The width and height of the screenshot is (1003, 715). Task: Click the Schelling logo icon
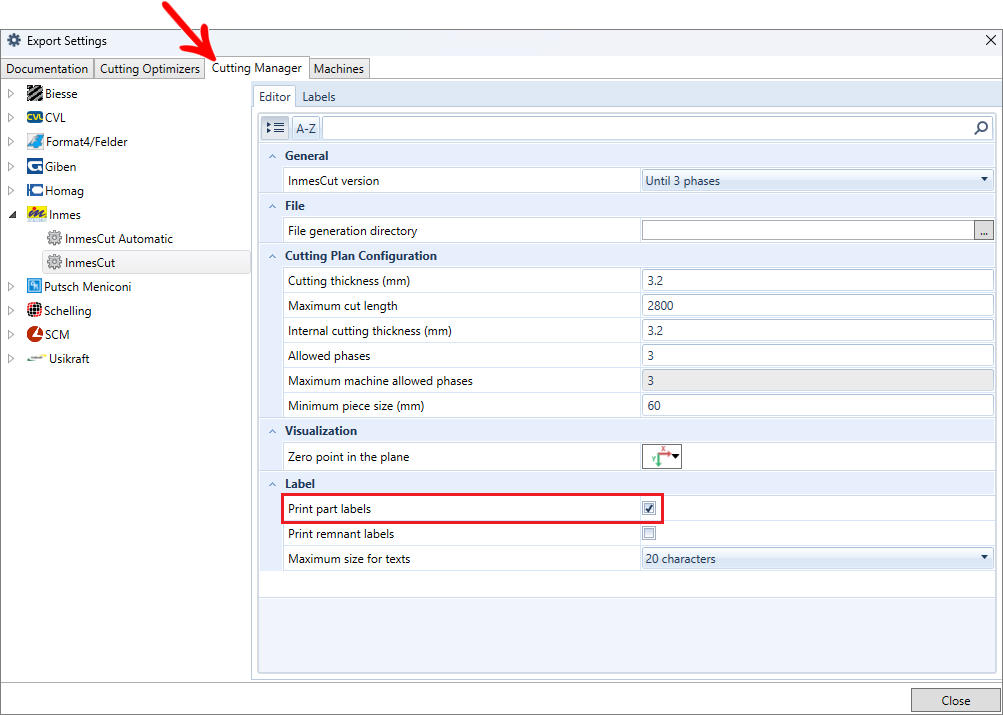pyautogui.click(x=35, y=310)
